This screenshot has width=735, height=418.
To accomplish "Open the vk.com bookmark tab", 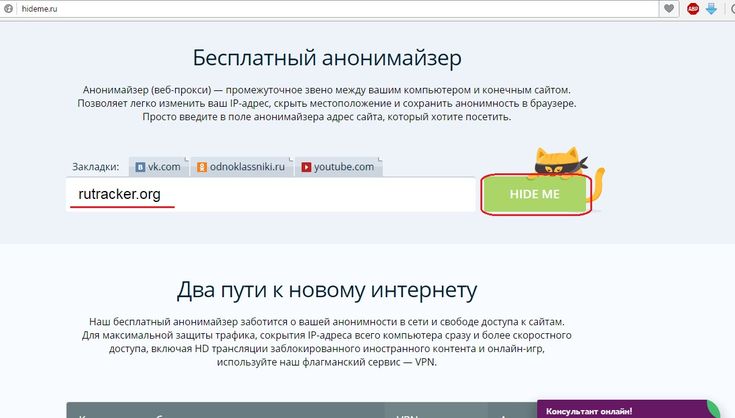I will (158, 167).
